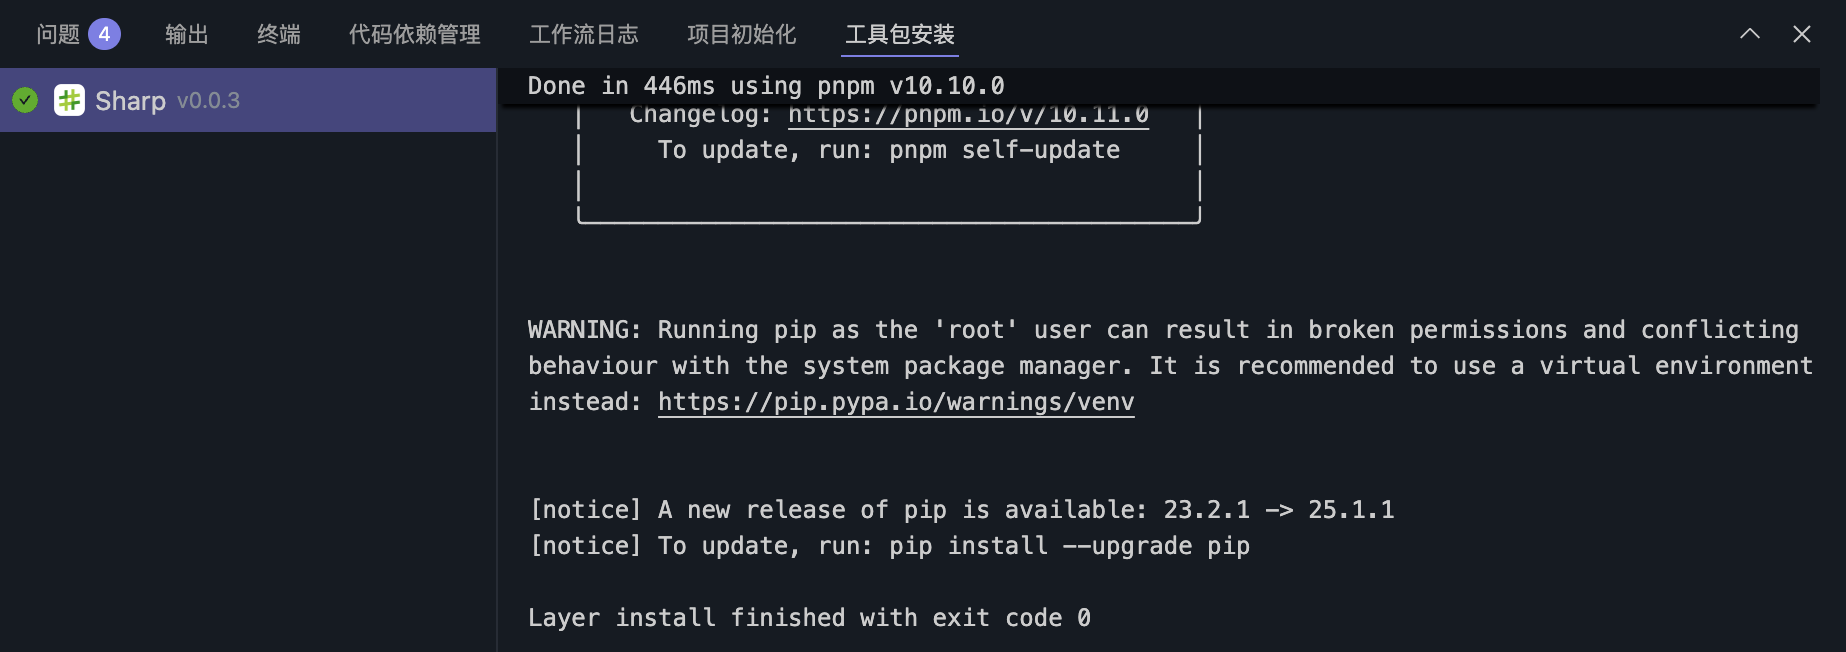Switch to the 项目初始化 tab
The width and height of the screenshot is (1846, 652).
click(x=742, y=35)
